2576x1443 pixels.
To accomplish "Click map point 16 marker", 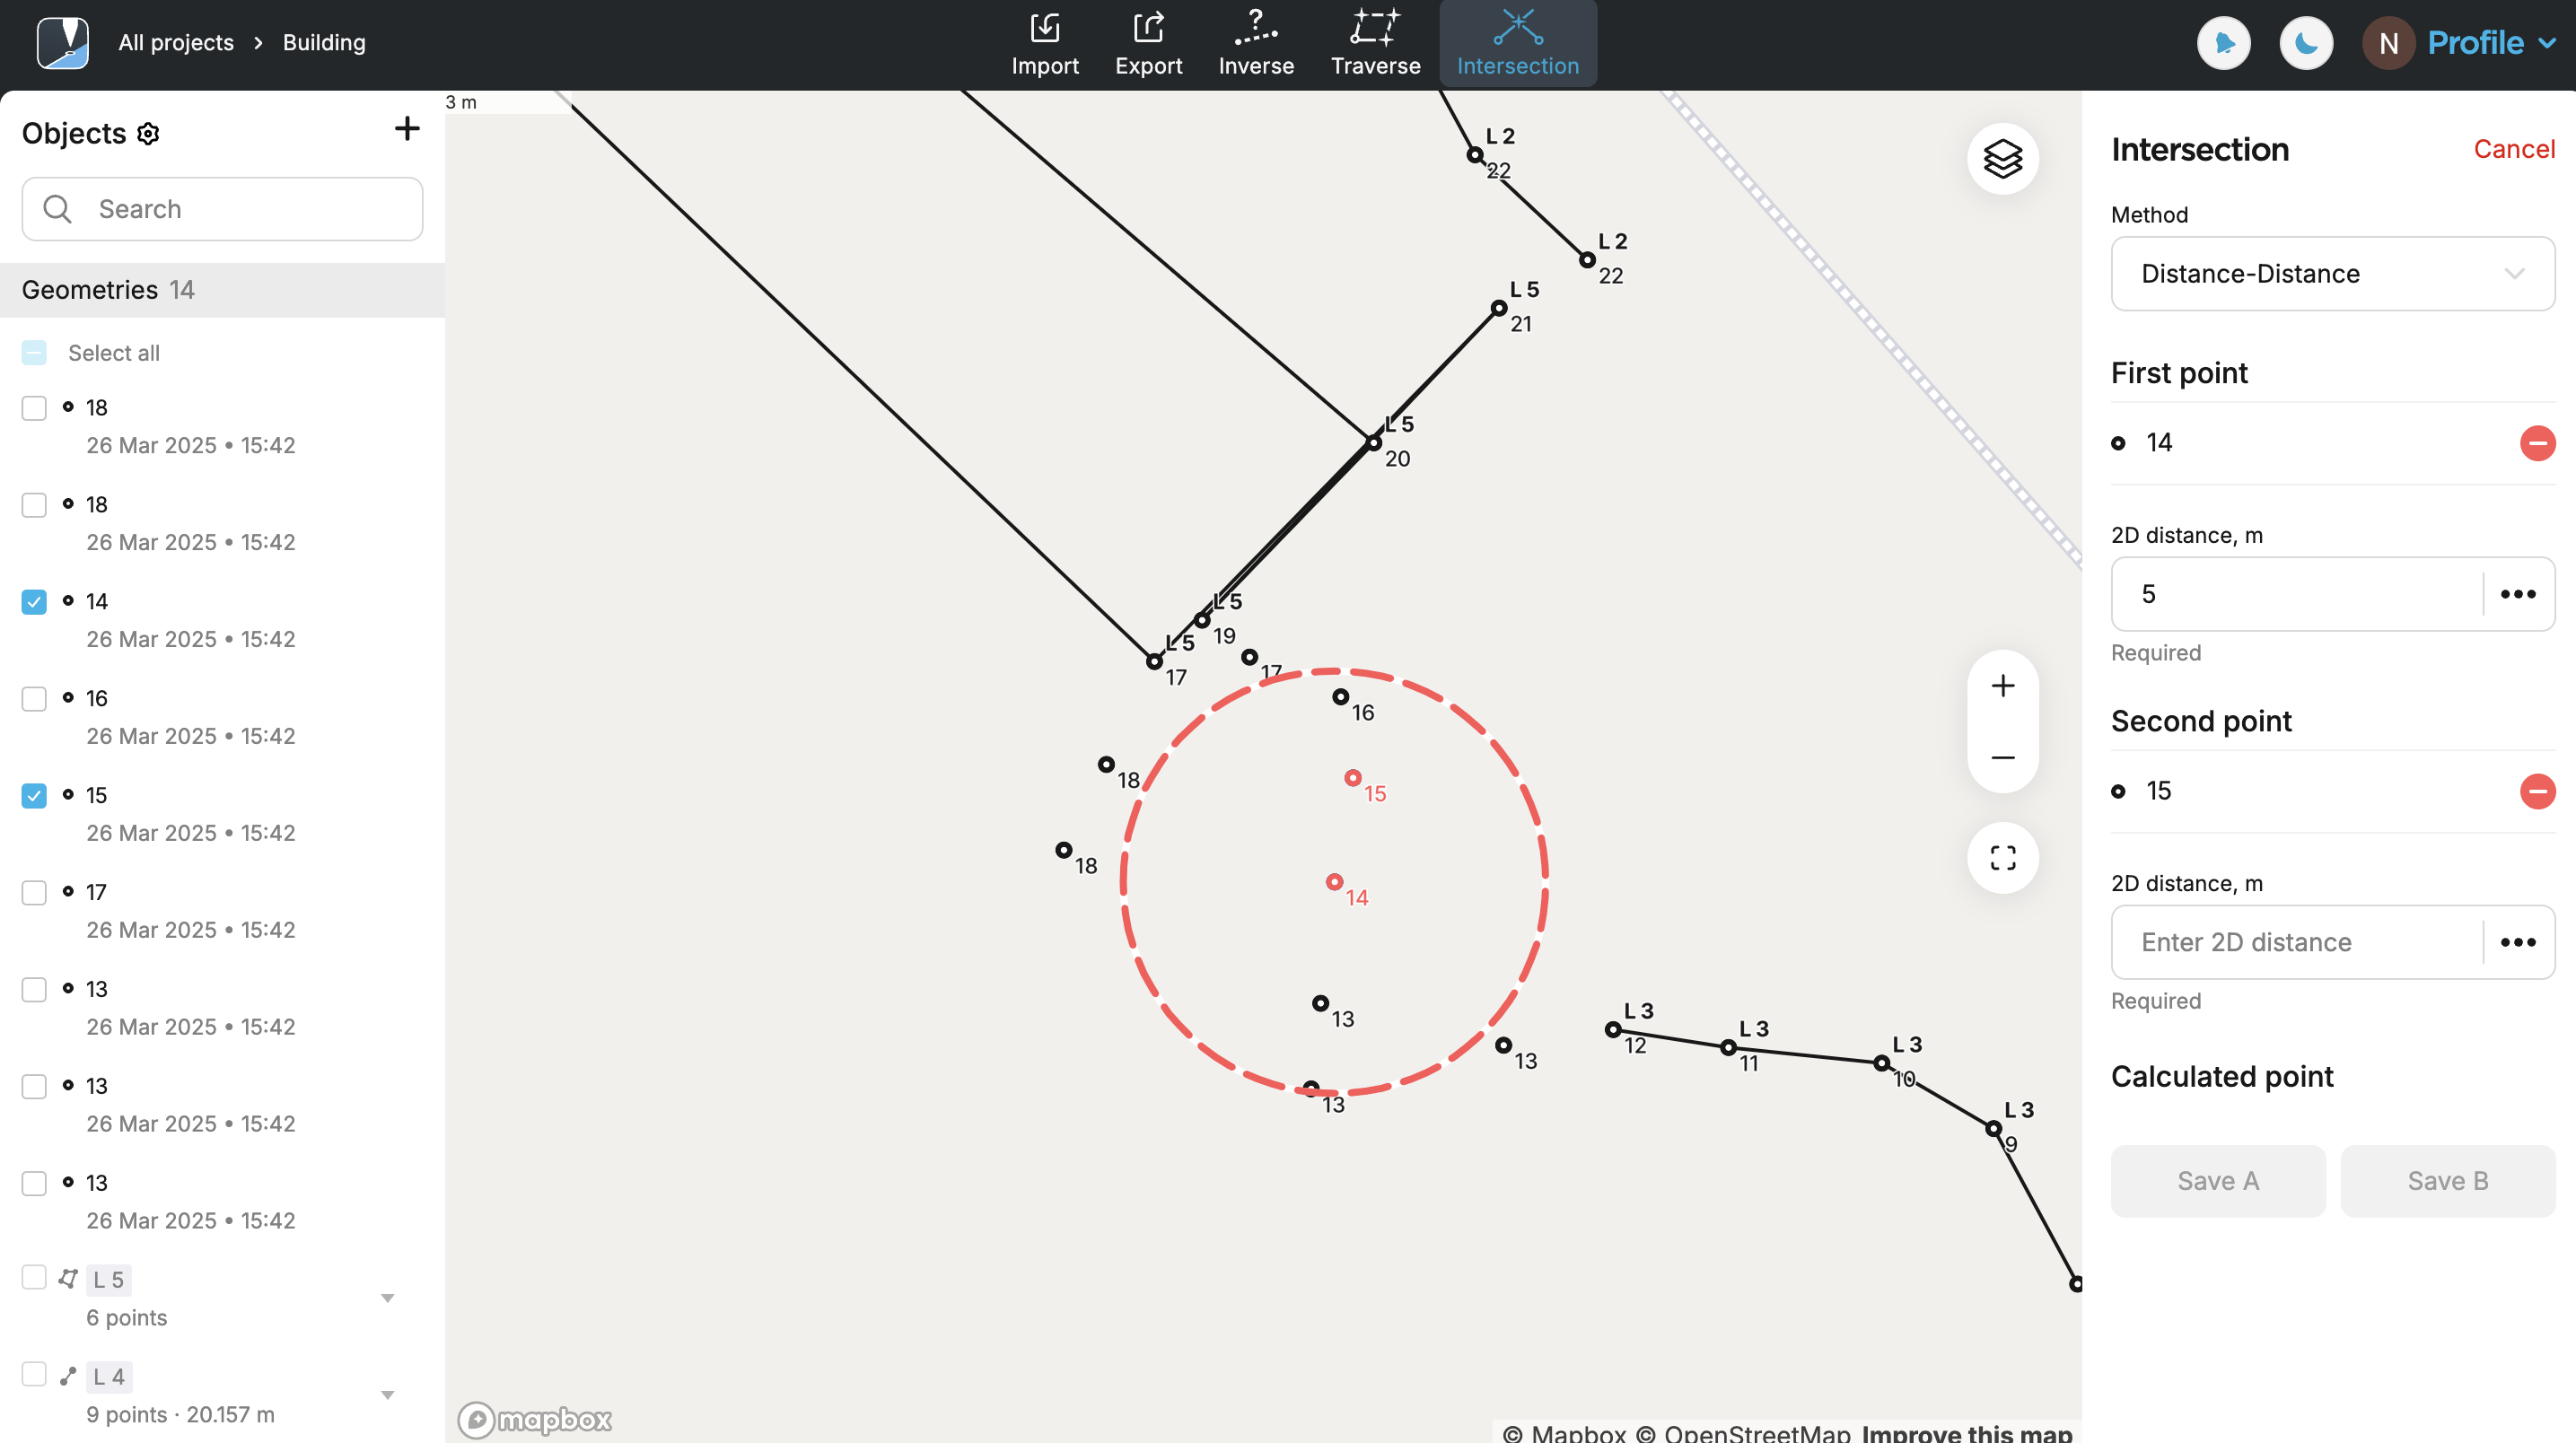I will (x=1341, y=697).
